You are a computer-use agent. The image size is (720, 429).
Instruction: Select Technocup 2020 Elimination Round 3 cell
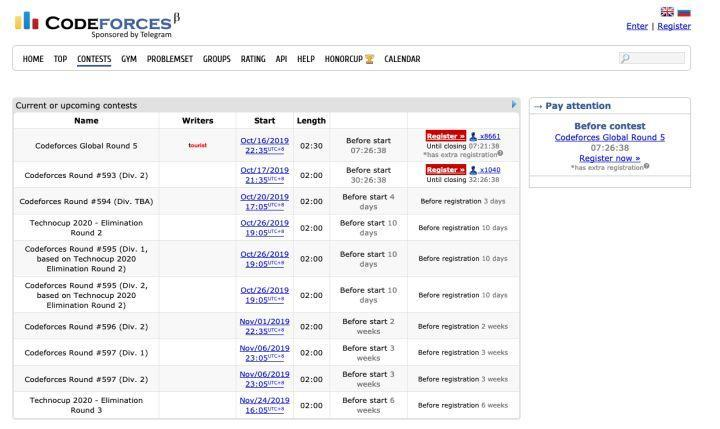(86, 405)
